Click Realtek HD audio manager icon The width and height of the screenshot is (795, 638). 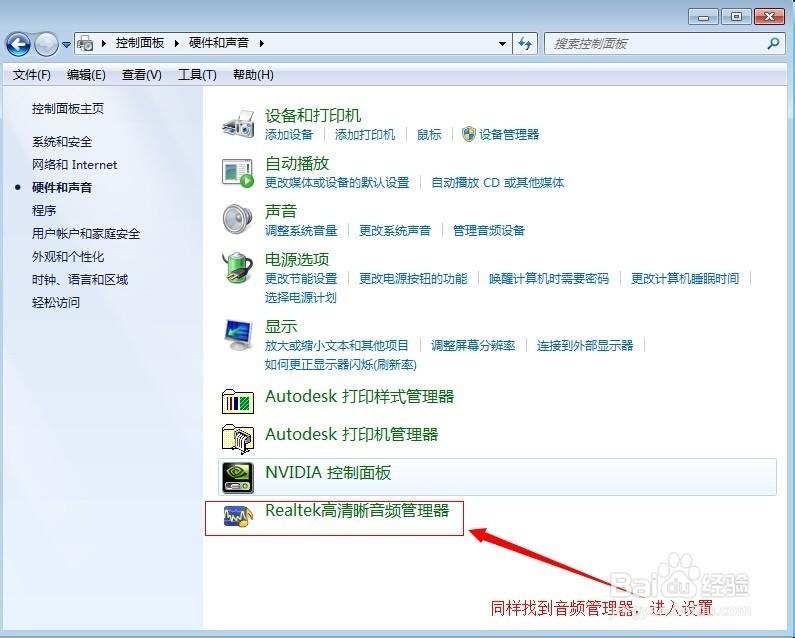[x=238, y=516]
